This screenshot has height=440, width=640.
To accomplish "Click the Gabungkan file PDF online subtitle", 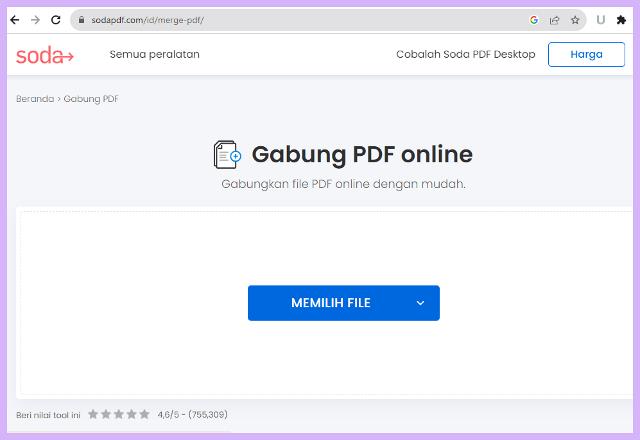I will 343,184.
